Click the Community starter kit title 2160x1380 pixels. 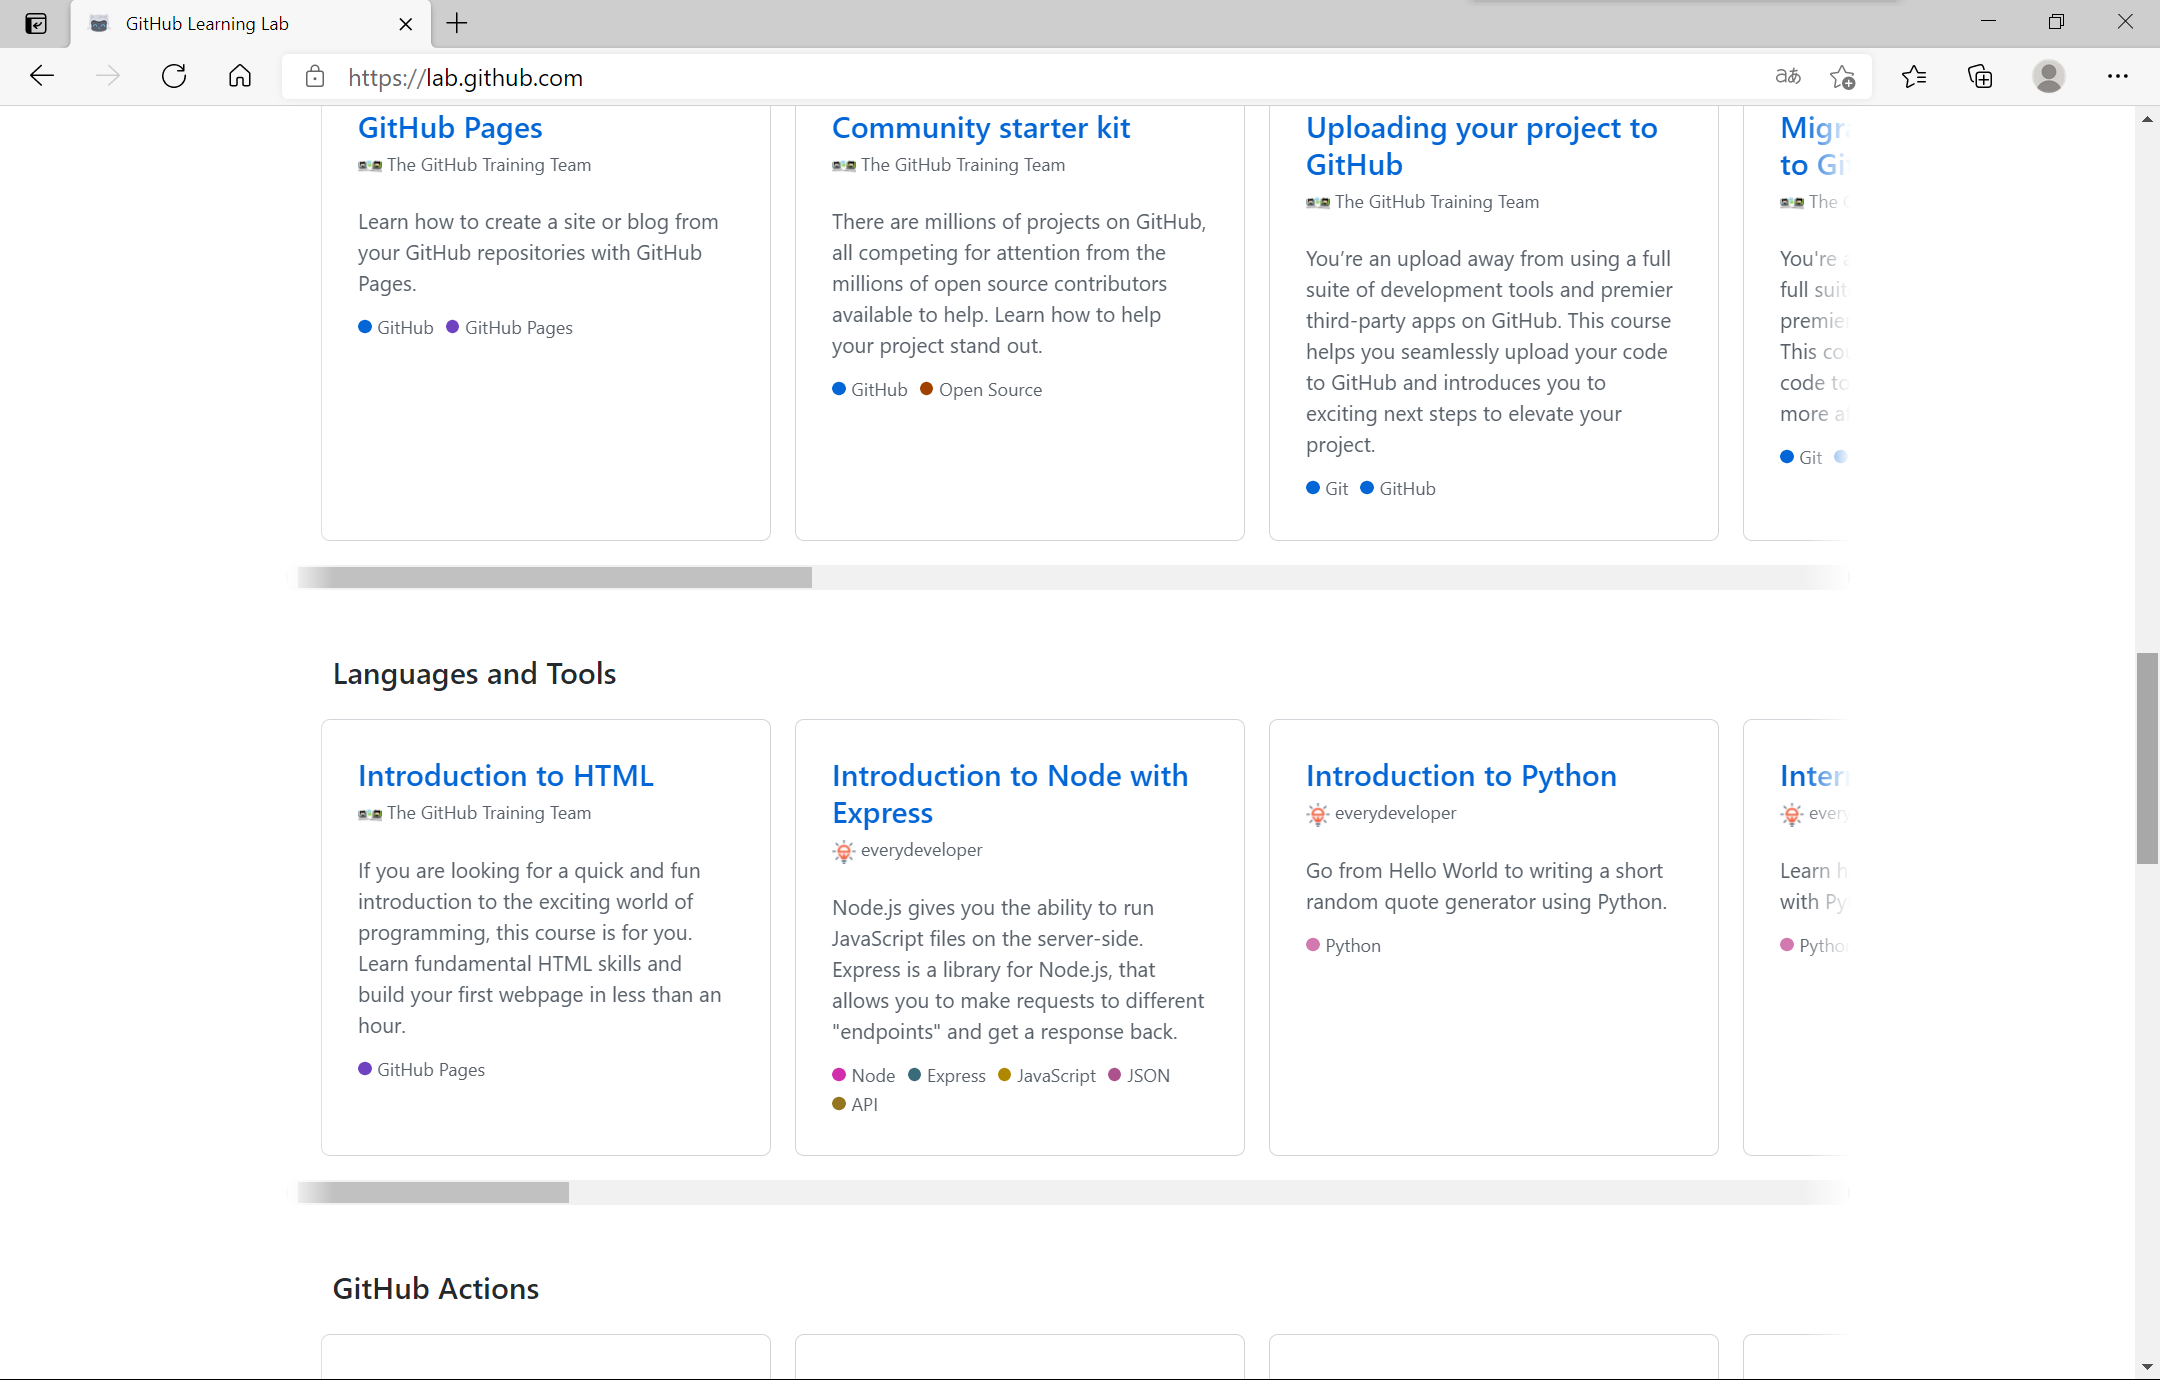980,128
